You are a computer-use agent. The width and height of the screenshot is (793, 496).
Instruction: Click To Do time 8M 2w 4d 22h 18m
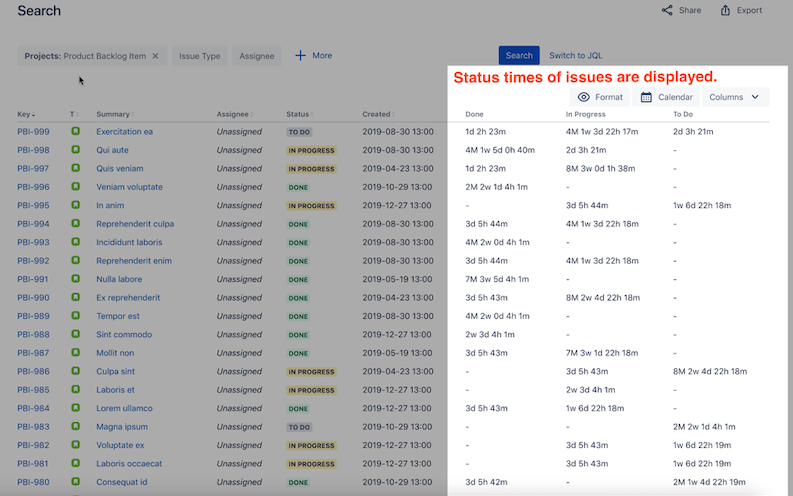710,371
